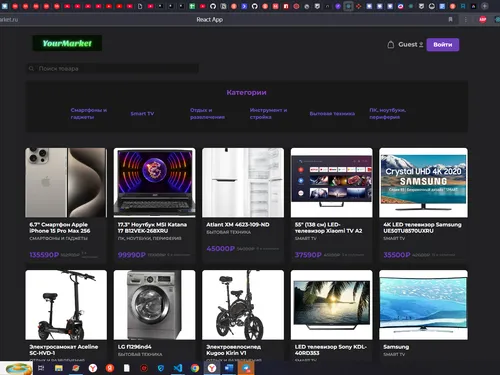Click price '99990₽' on MSI laptop card
500x375 pixels.
pos(132,255)
